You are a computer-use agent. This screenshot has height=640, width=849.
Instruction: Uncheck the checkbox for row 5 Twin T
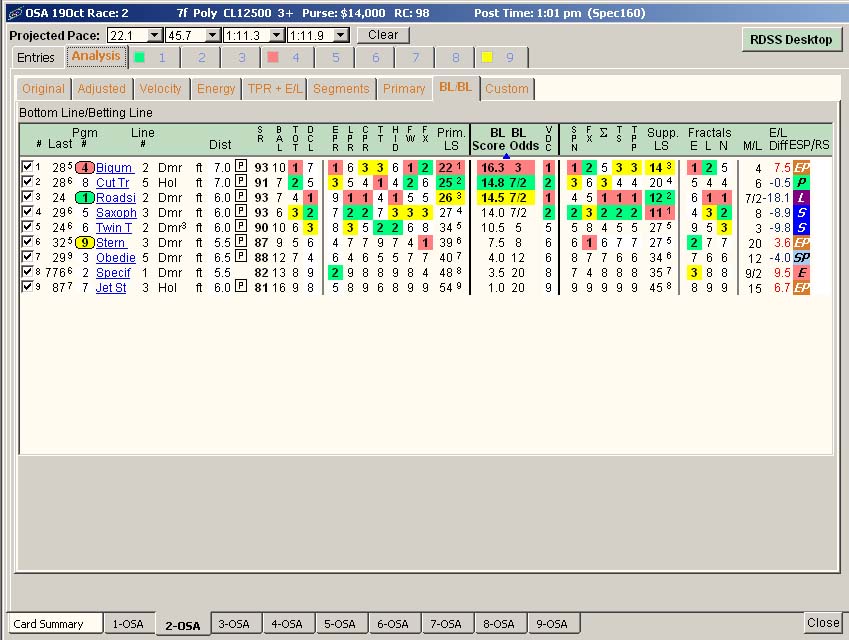(27, 226)
